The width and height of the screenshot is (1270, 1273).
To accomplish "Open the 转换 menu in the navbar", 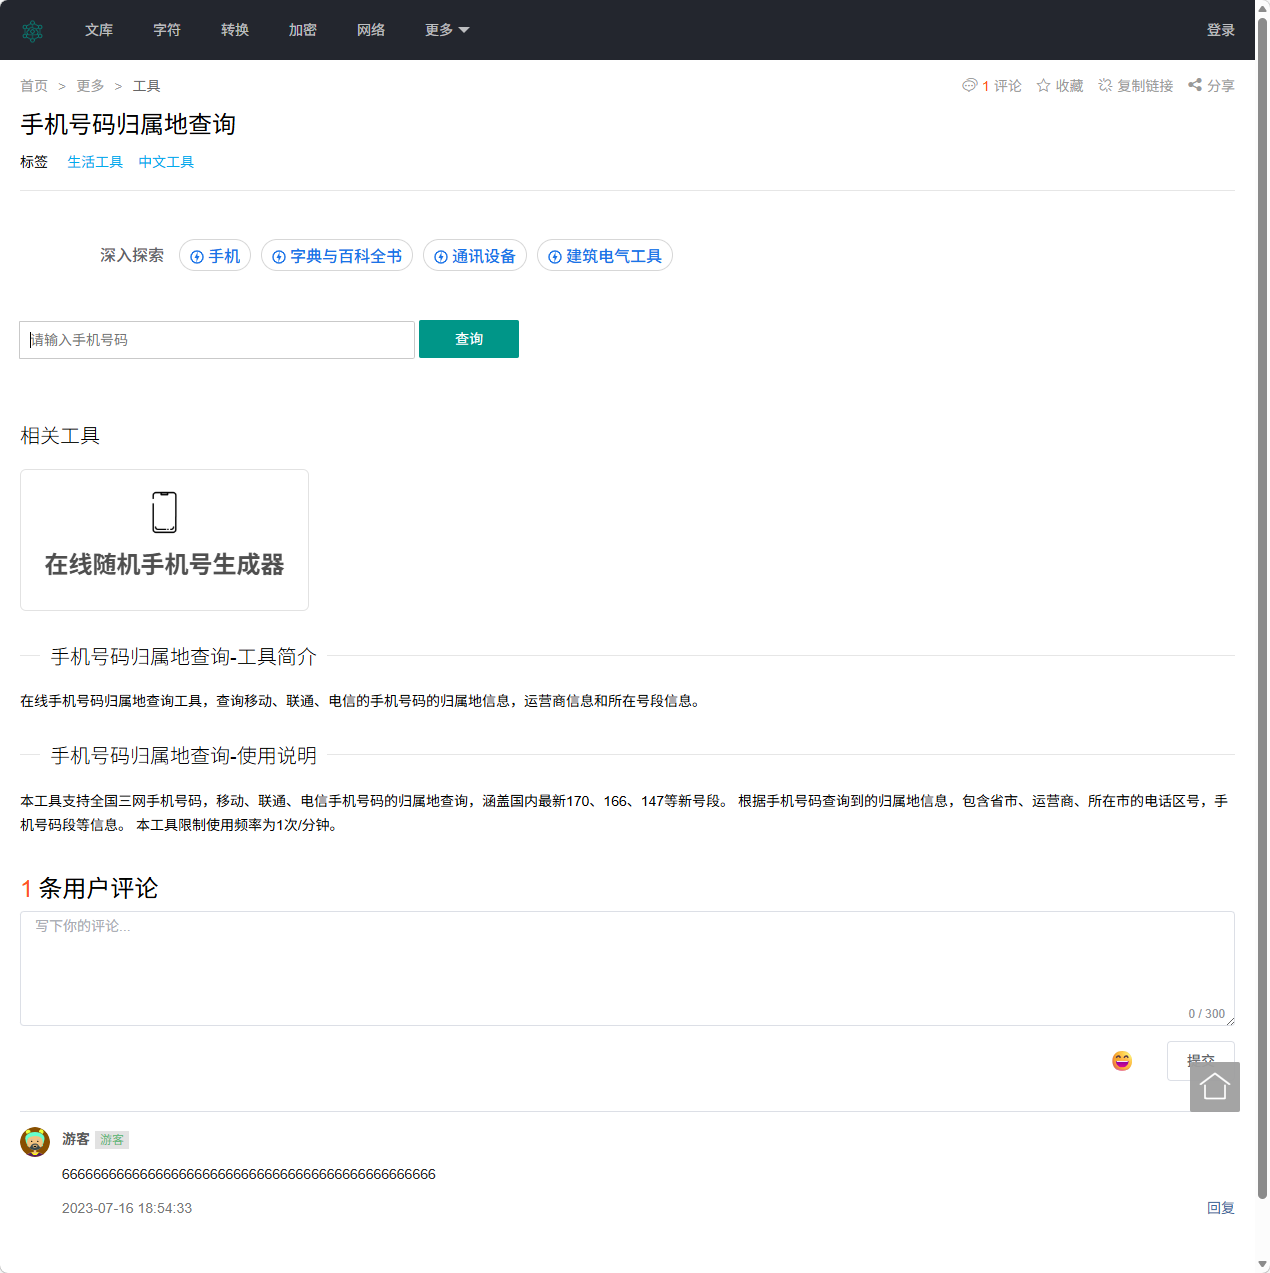I will point(234,30).
